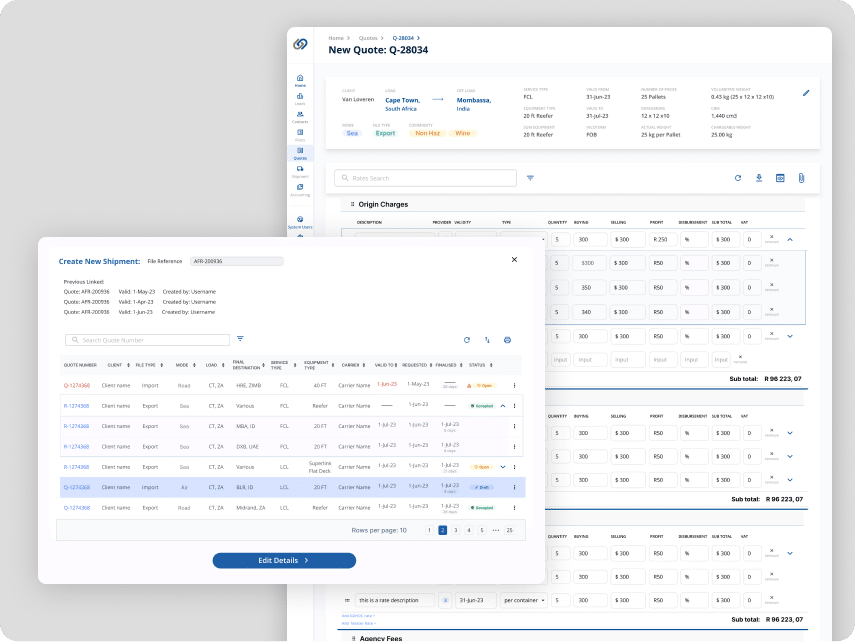Screen dimensions: 855x642
Task: Click the download icon in rates toolbar
Action: 759,178
